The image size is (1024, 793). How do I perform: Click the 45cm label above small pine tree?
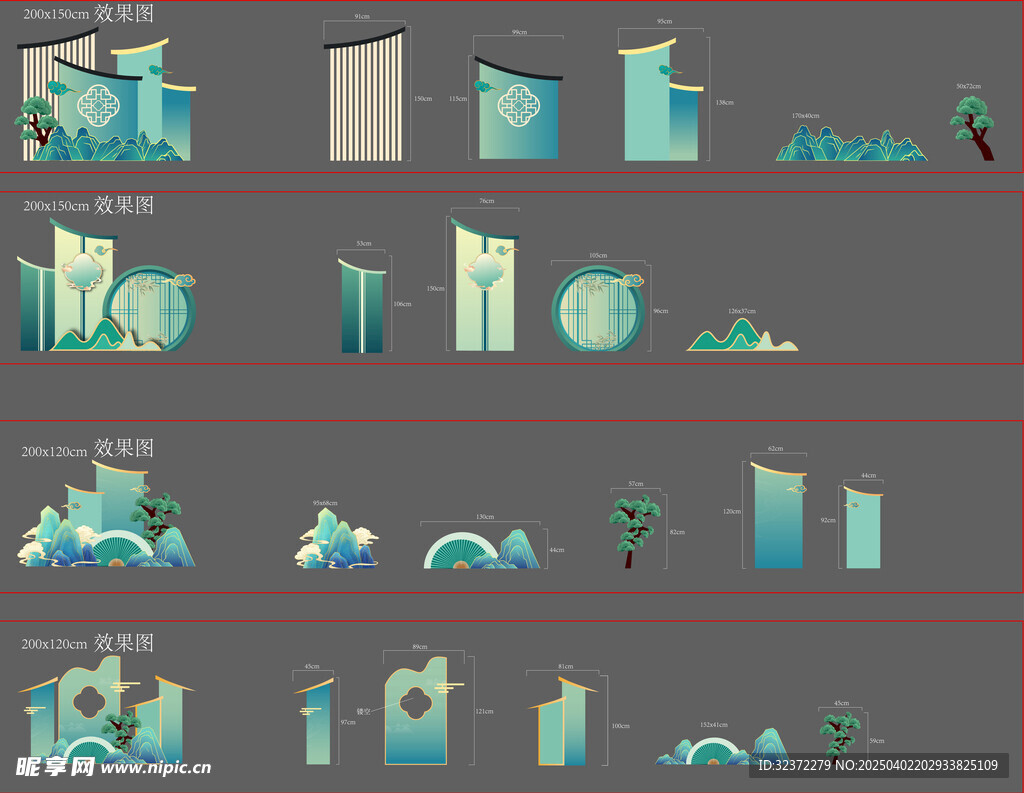coord(842,704)
